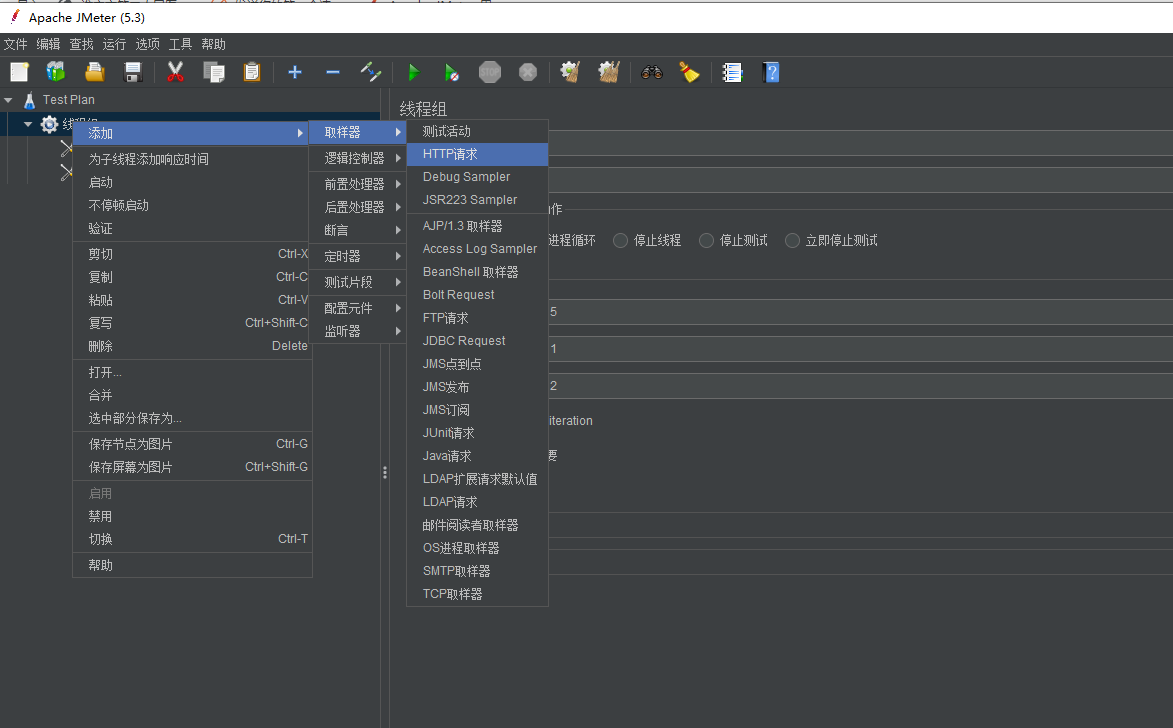Viewport: 1173px width, 728px height.
Task: Click the Clear results broom icon
Action: point(570,72)
